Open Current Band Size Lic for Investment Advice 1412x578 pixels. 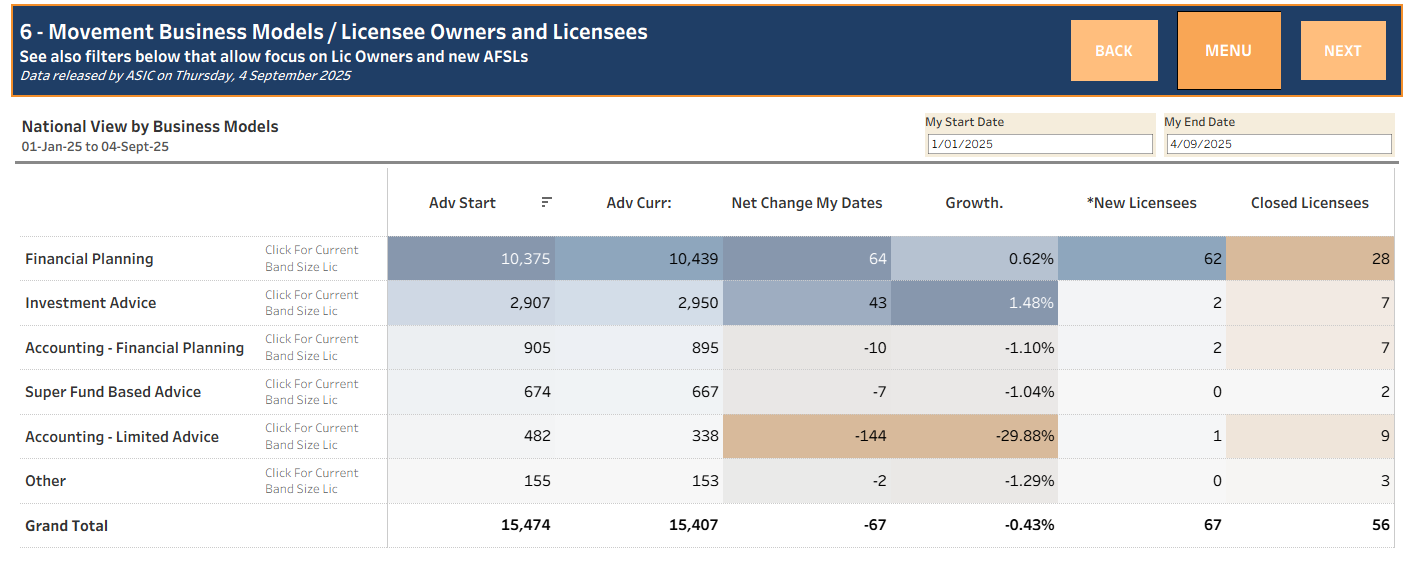312,302
